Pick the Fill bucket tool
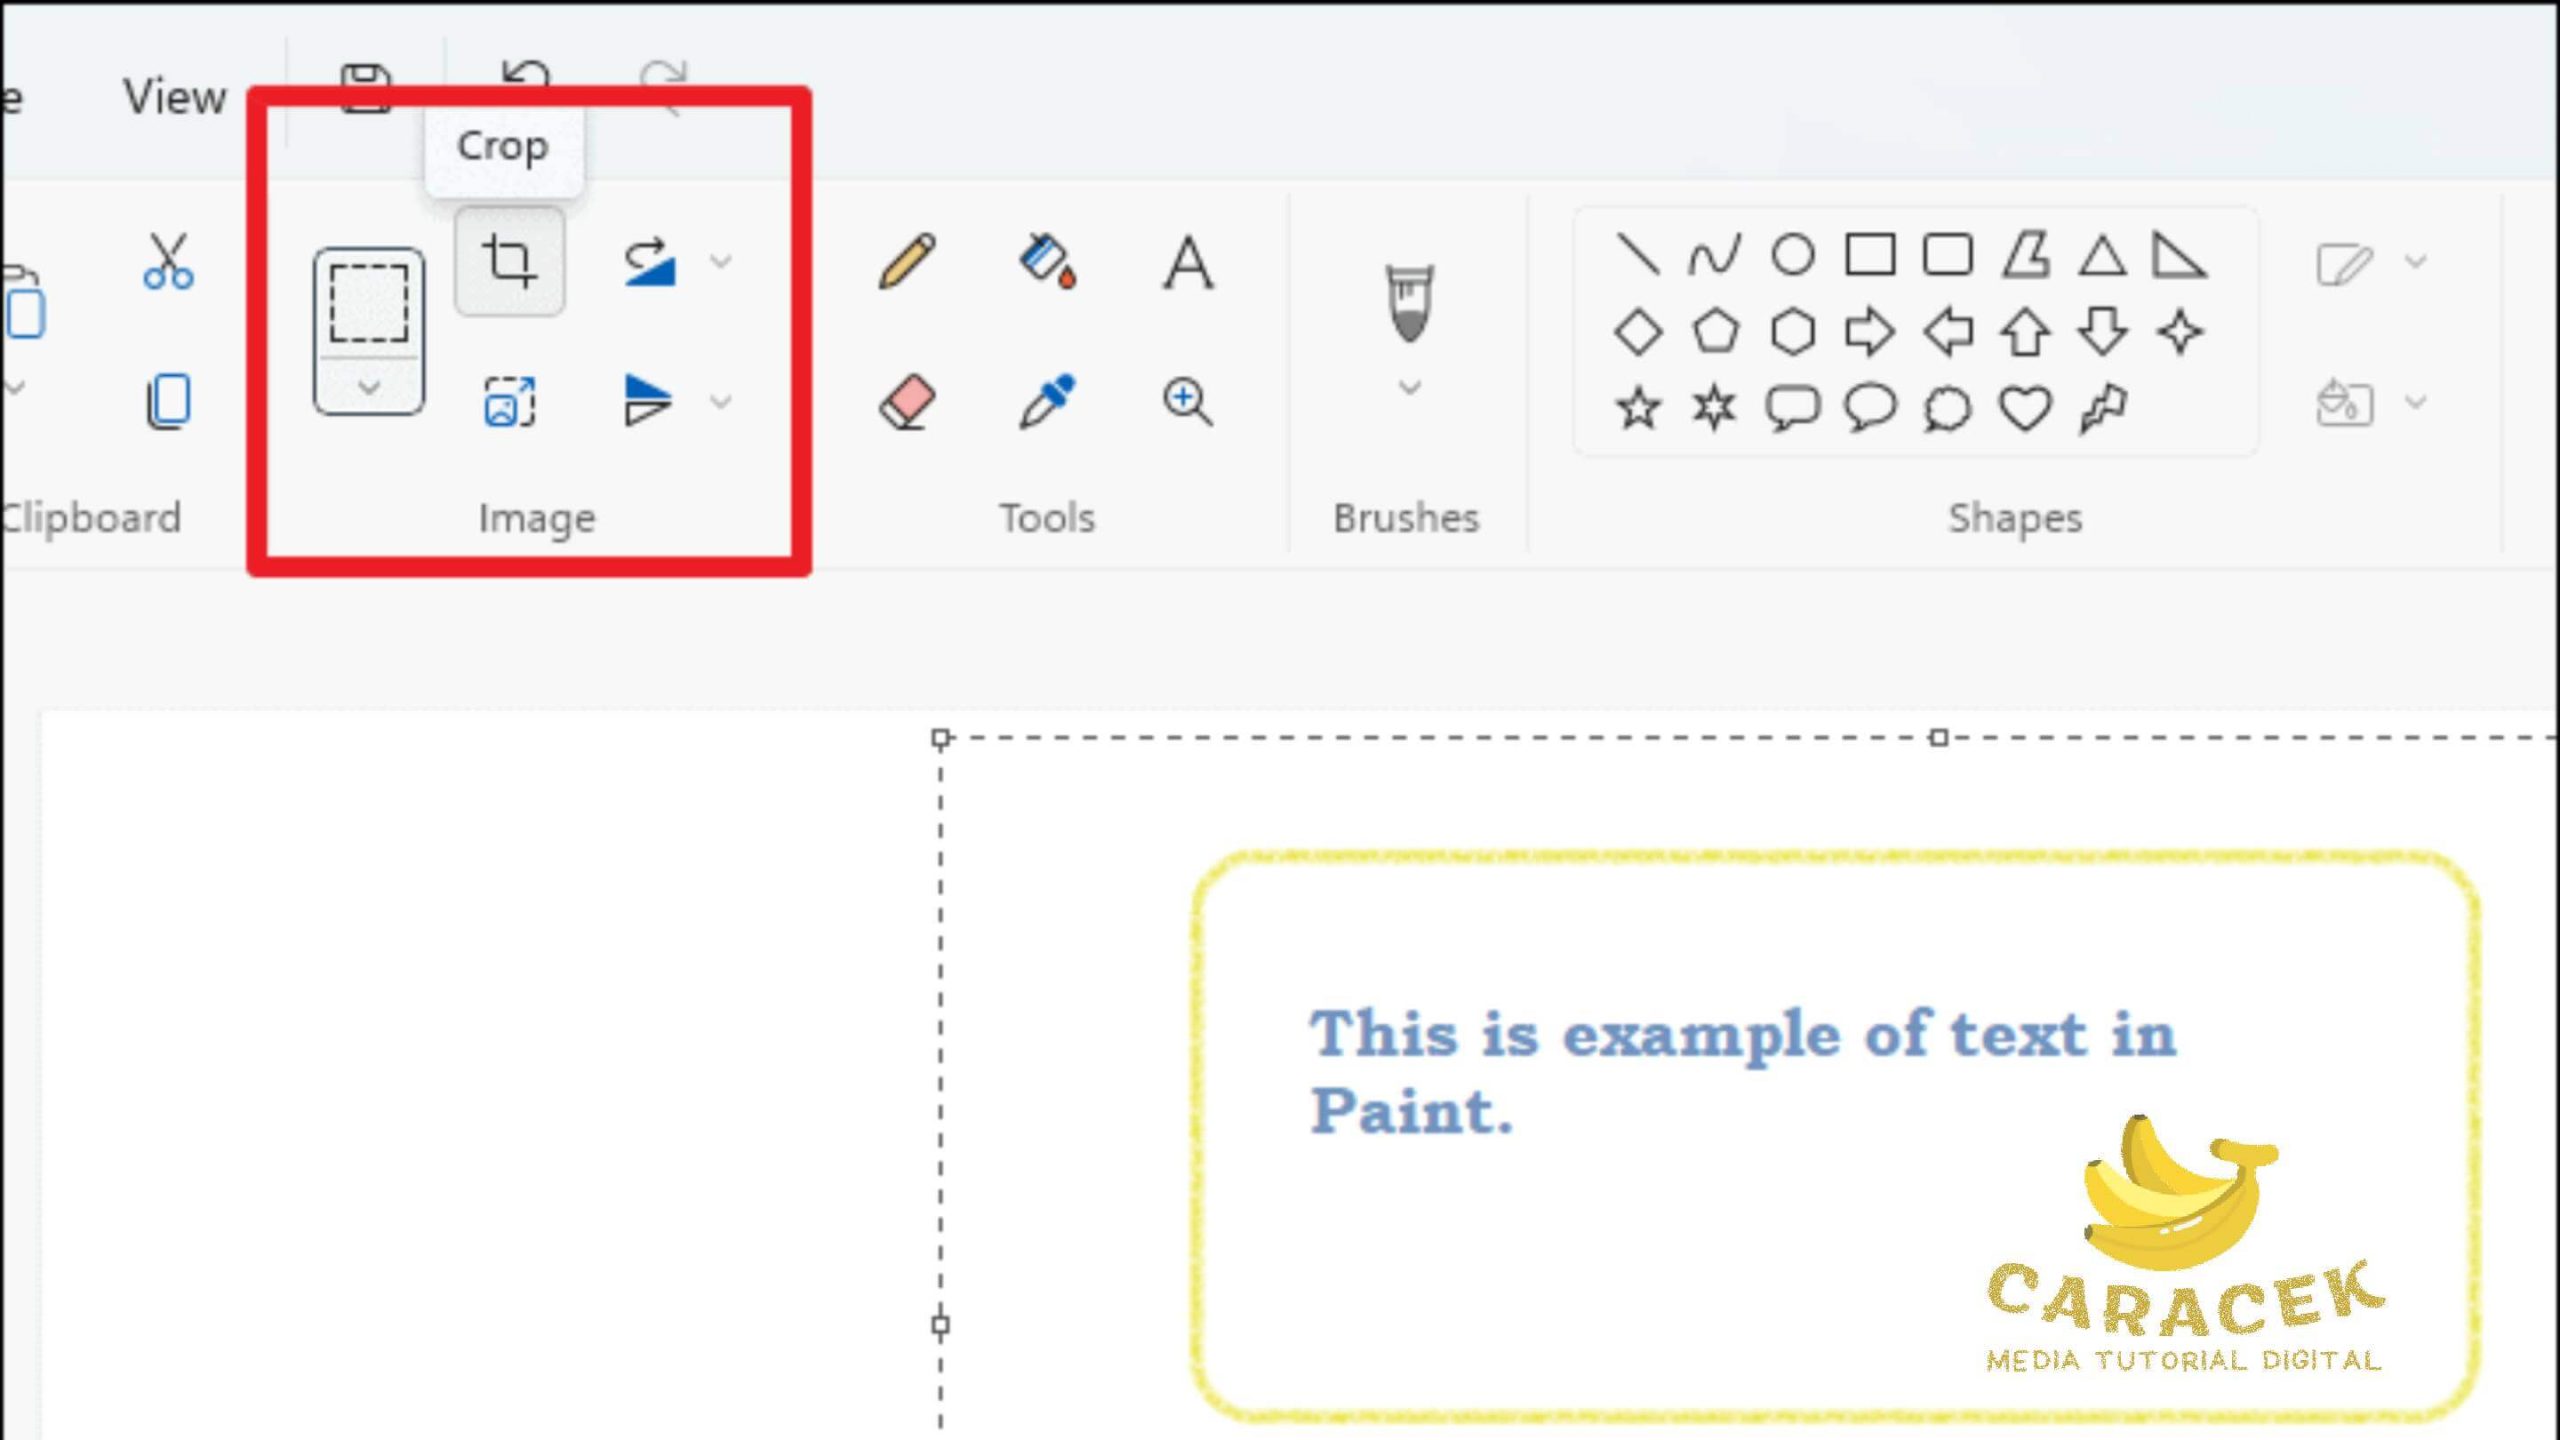2560x1440 pixels. click(1047, 262)
